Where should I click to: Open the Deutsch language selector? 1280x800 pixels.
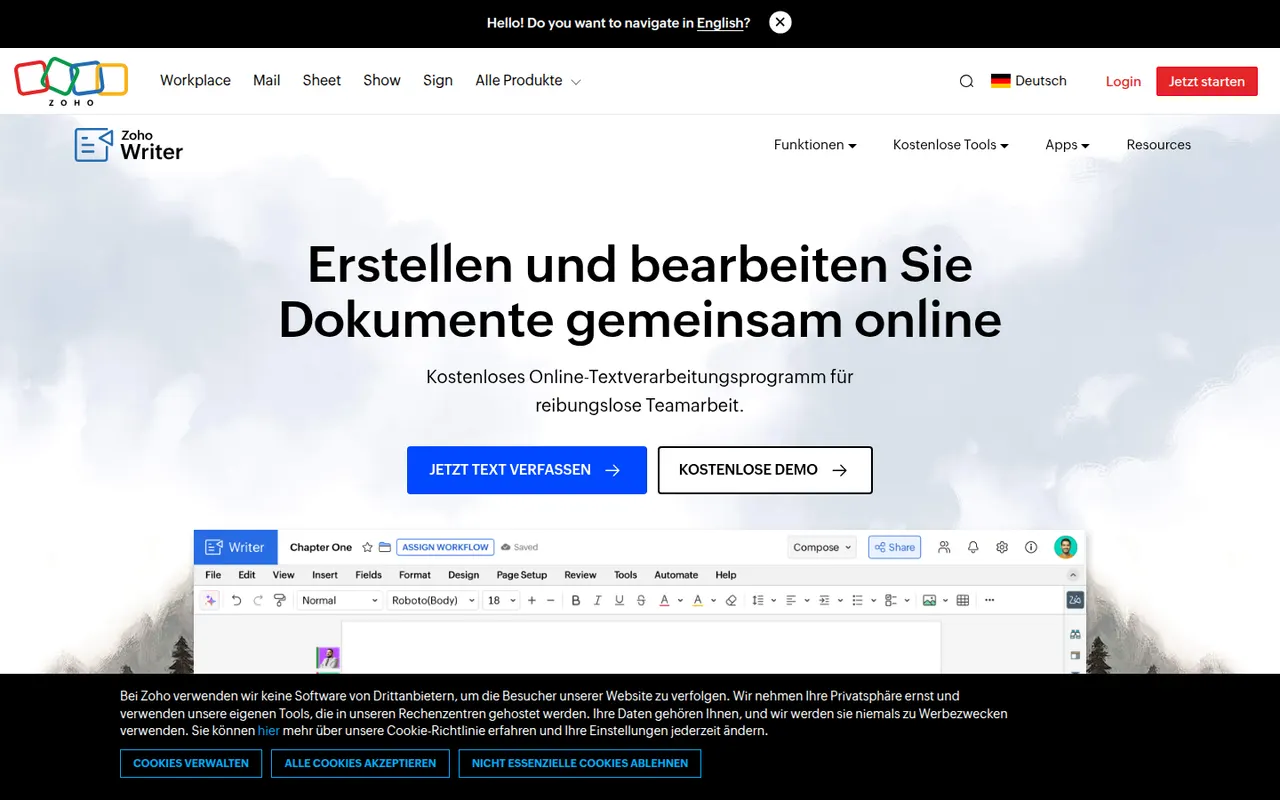tap(1029, 81)
